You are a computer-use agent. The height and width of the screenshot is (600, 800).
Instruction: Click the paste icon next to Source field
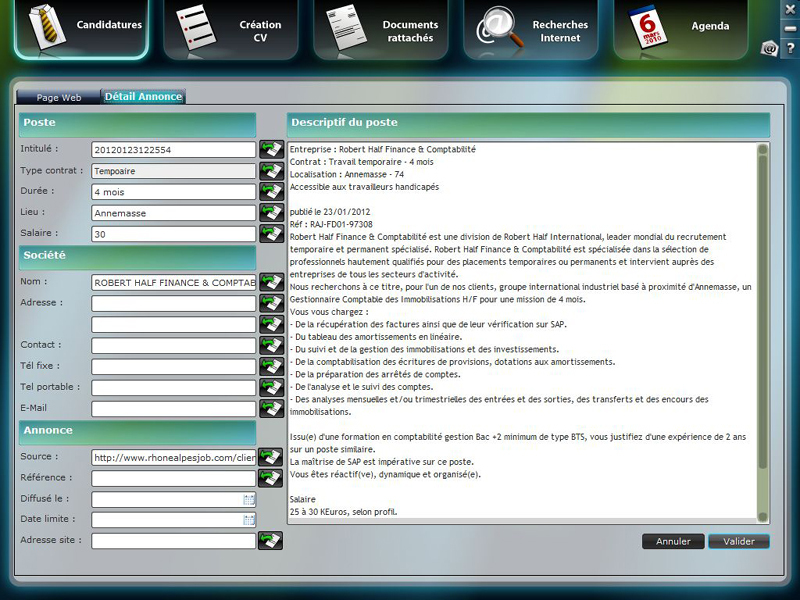tap(270, 457)
